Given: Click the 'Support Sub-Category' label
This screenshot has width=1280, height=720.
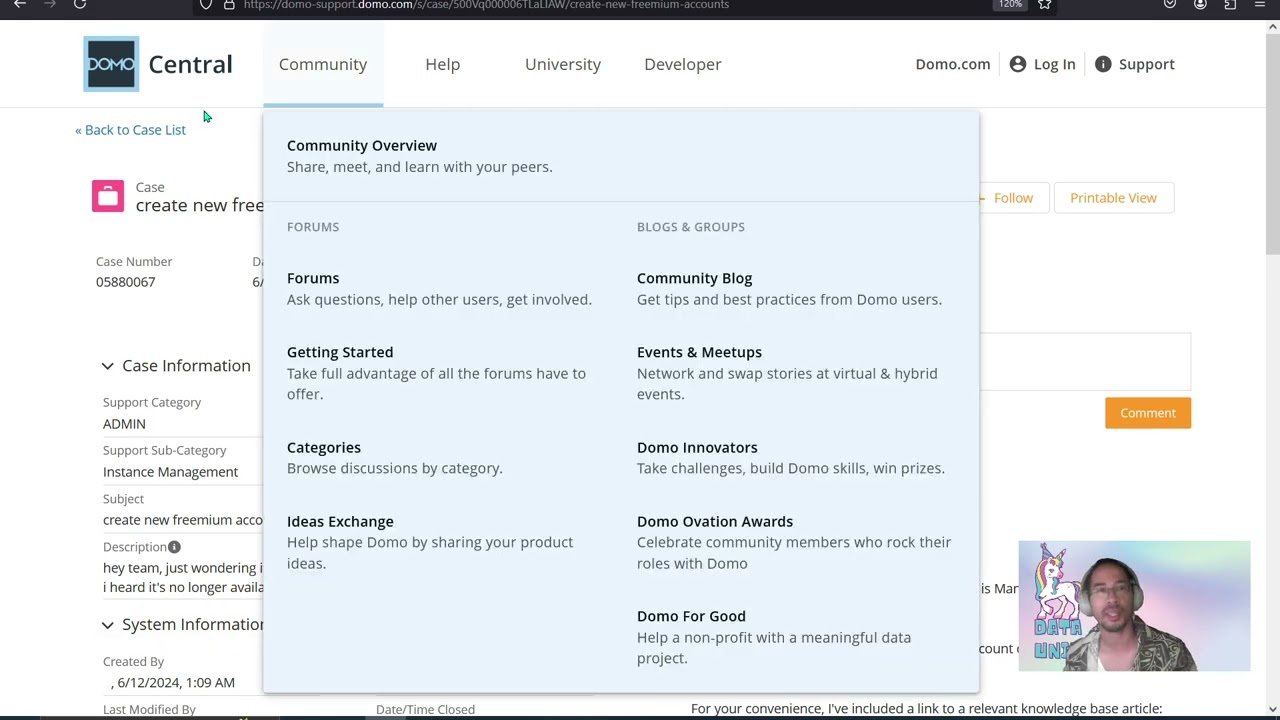Looking at the screenshot, I should coord(165,450).
